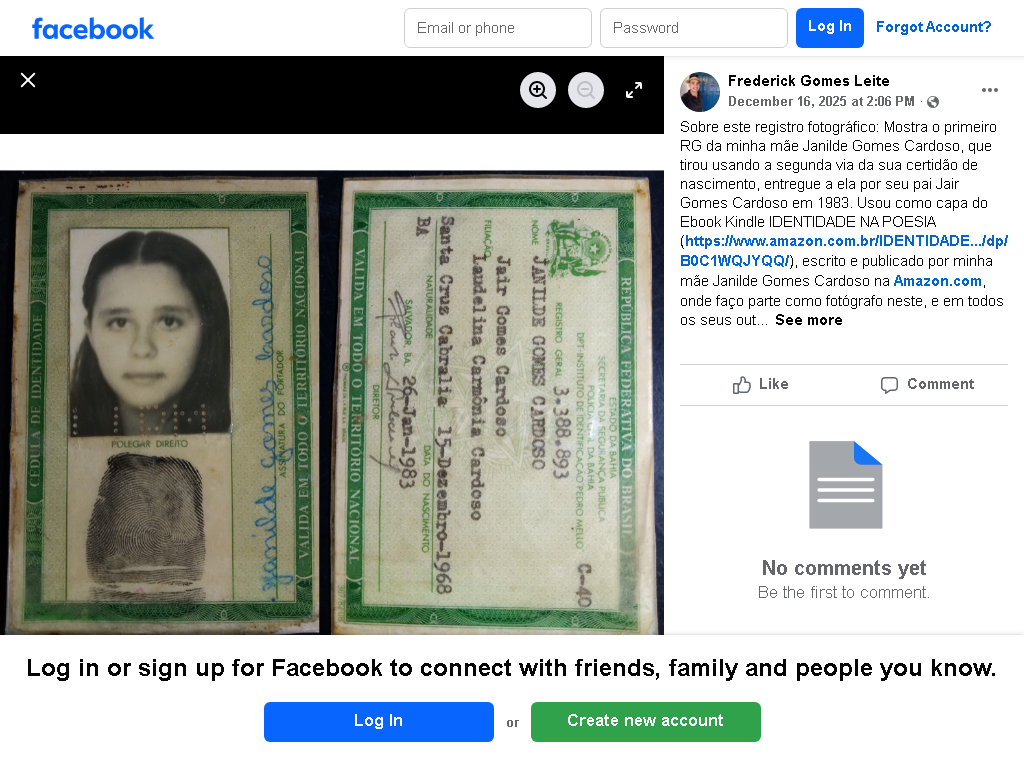Open the Amazon.com.br IDENTIDADE book link
This screenshot has height=768, width=1024.
844,251
